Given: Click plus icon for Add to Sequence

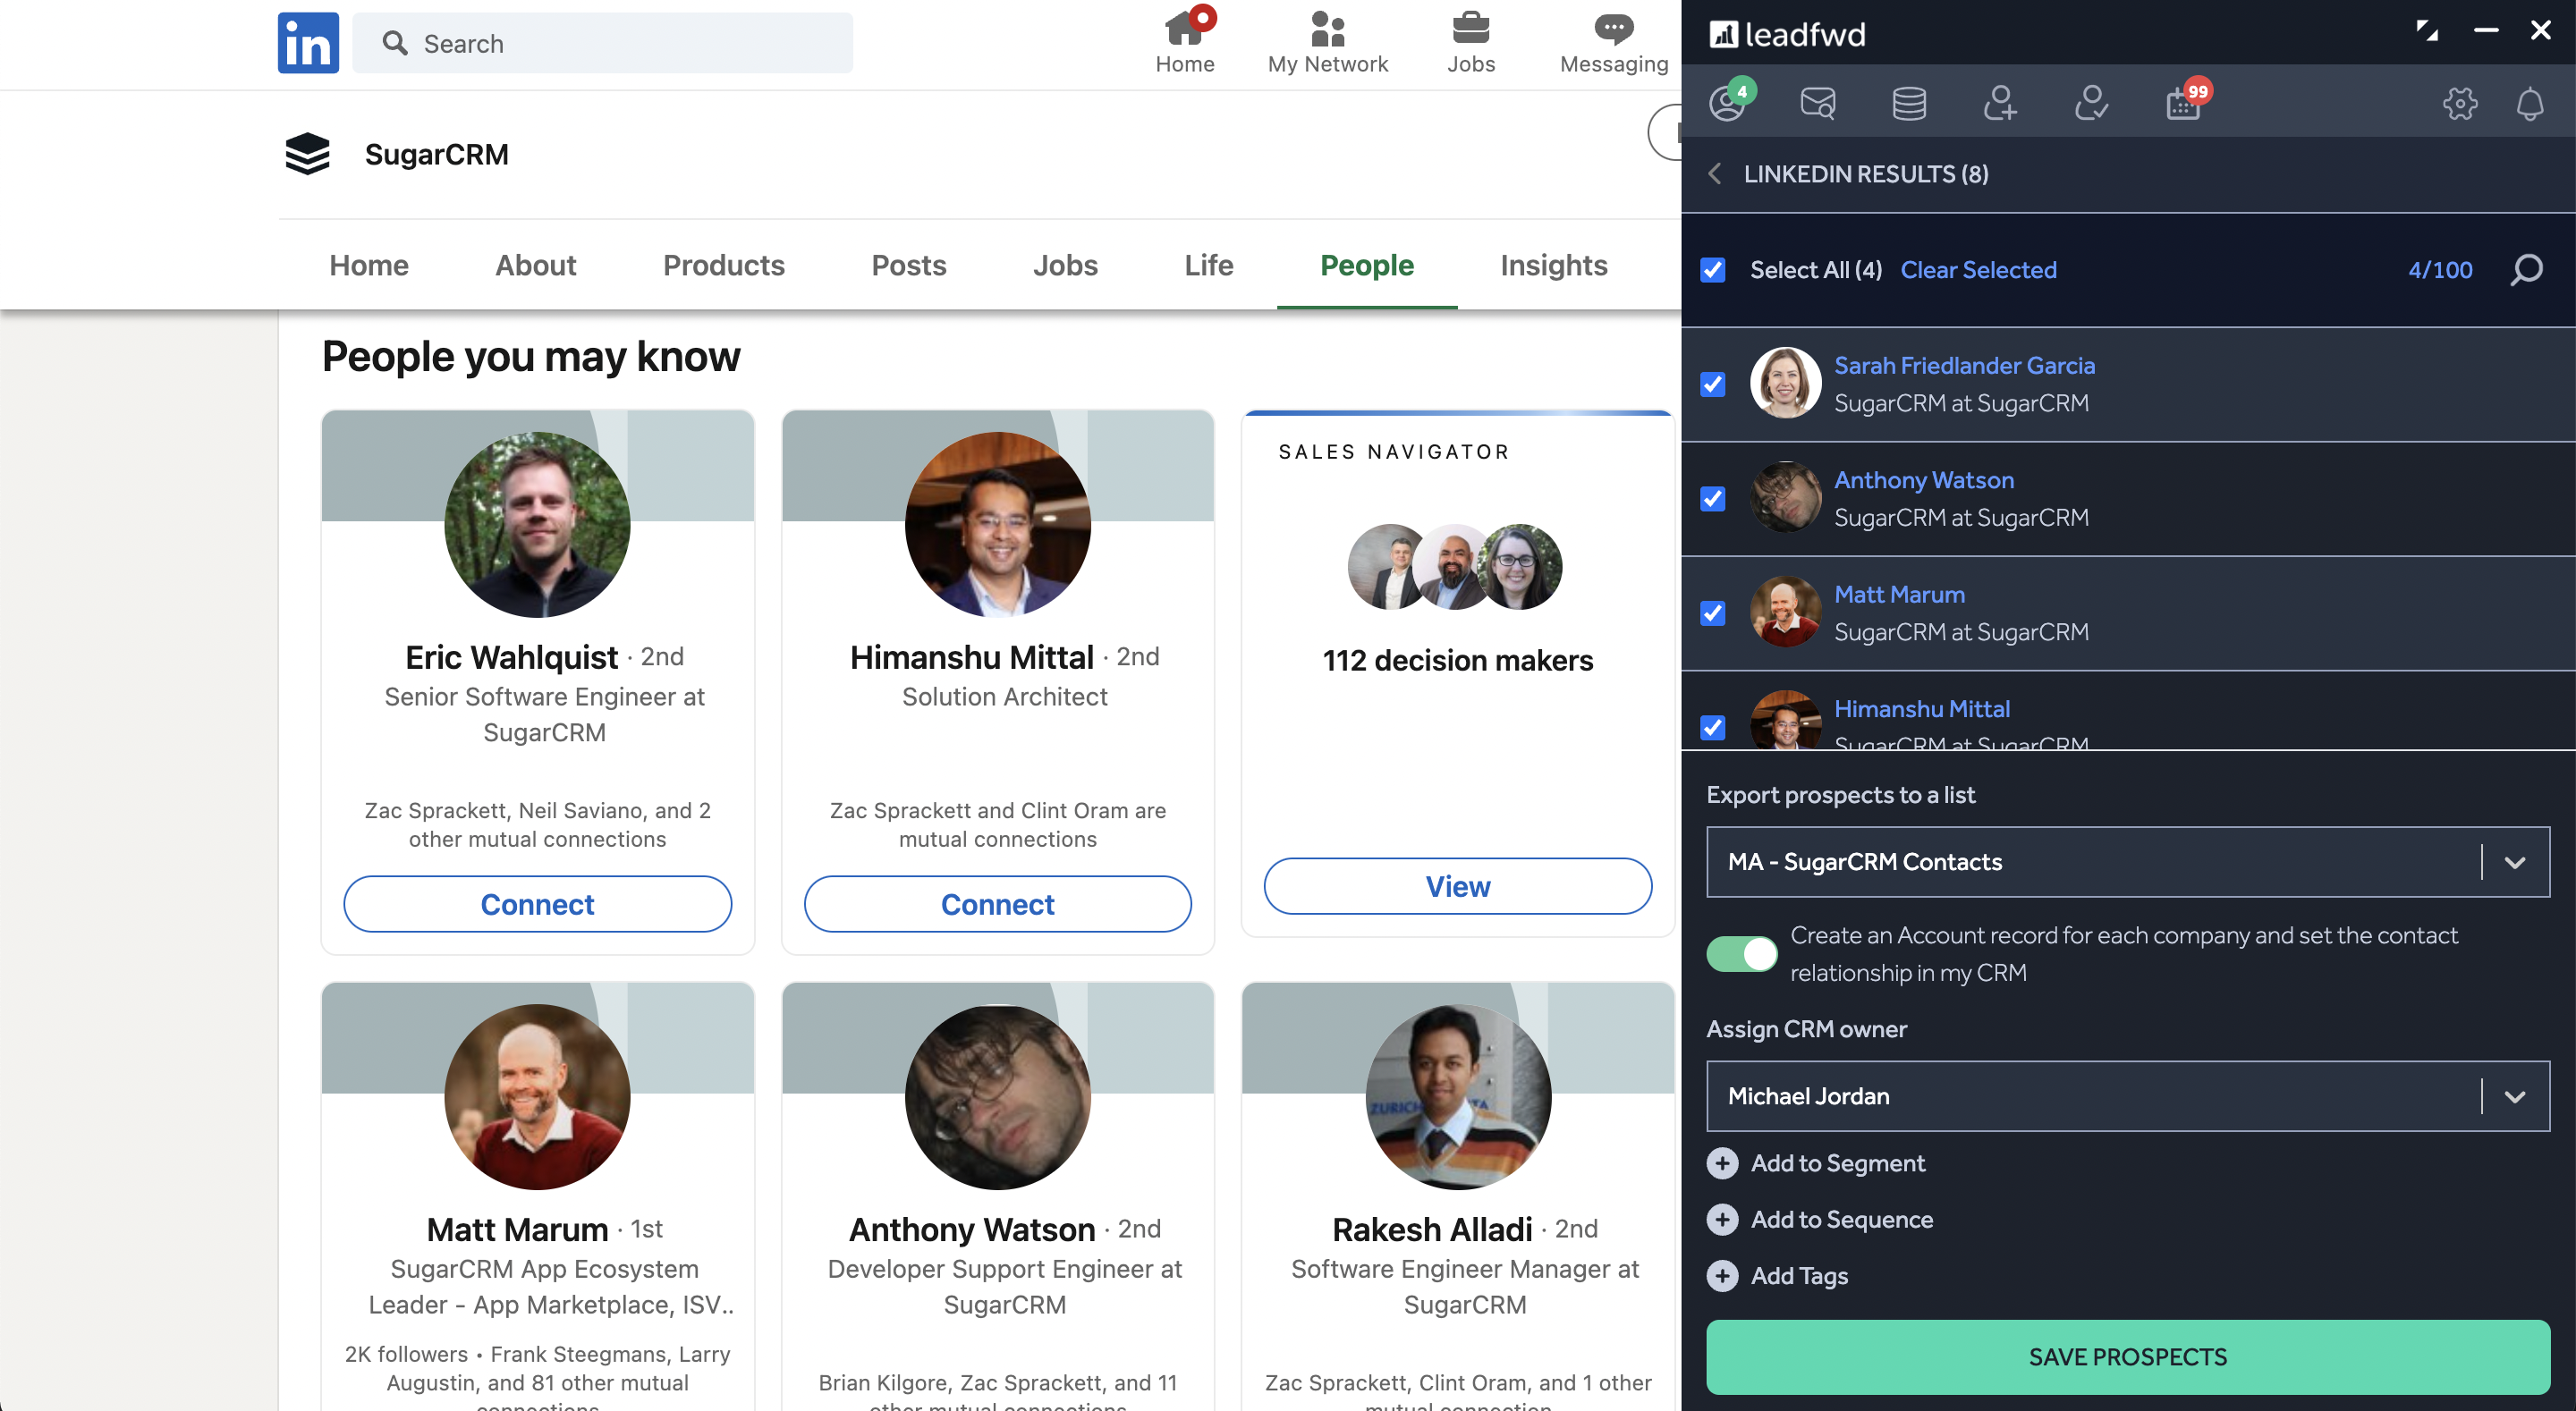Looking at the screenshot, I should coord(1721,1219).
